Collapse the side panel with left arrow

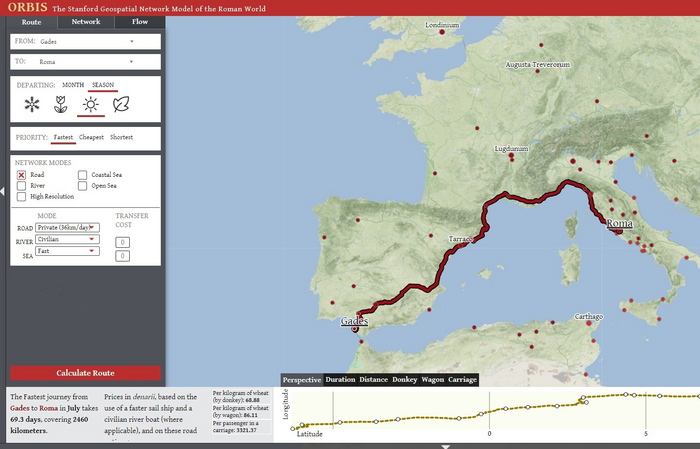coord(2,191)
